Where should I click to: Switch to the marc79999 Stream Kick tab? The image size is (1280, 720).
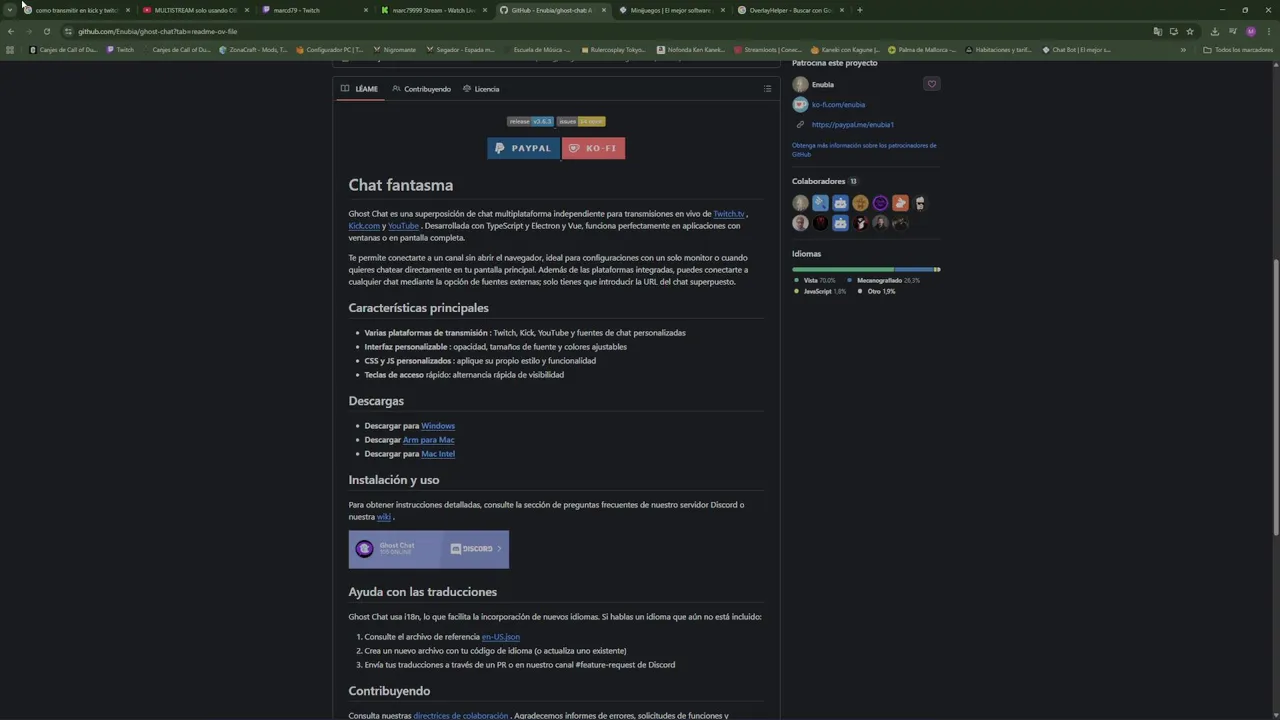[433, 10]
